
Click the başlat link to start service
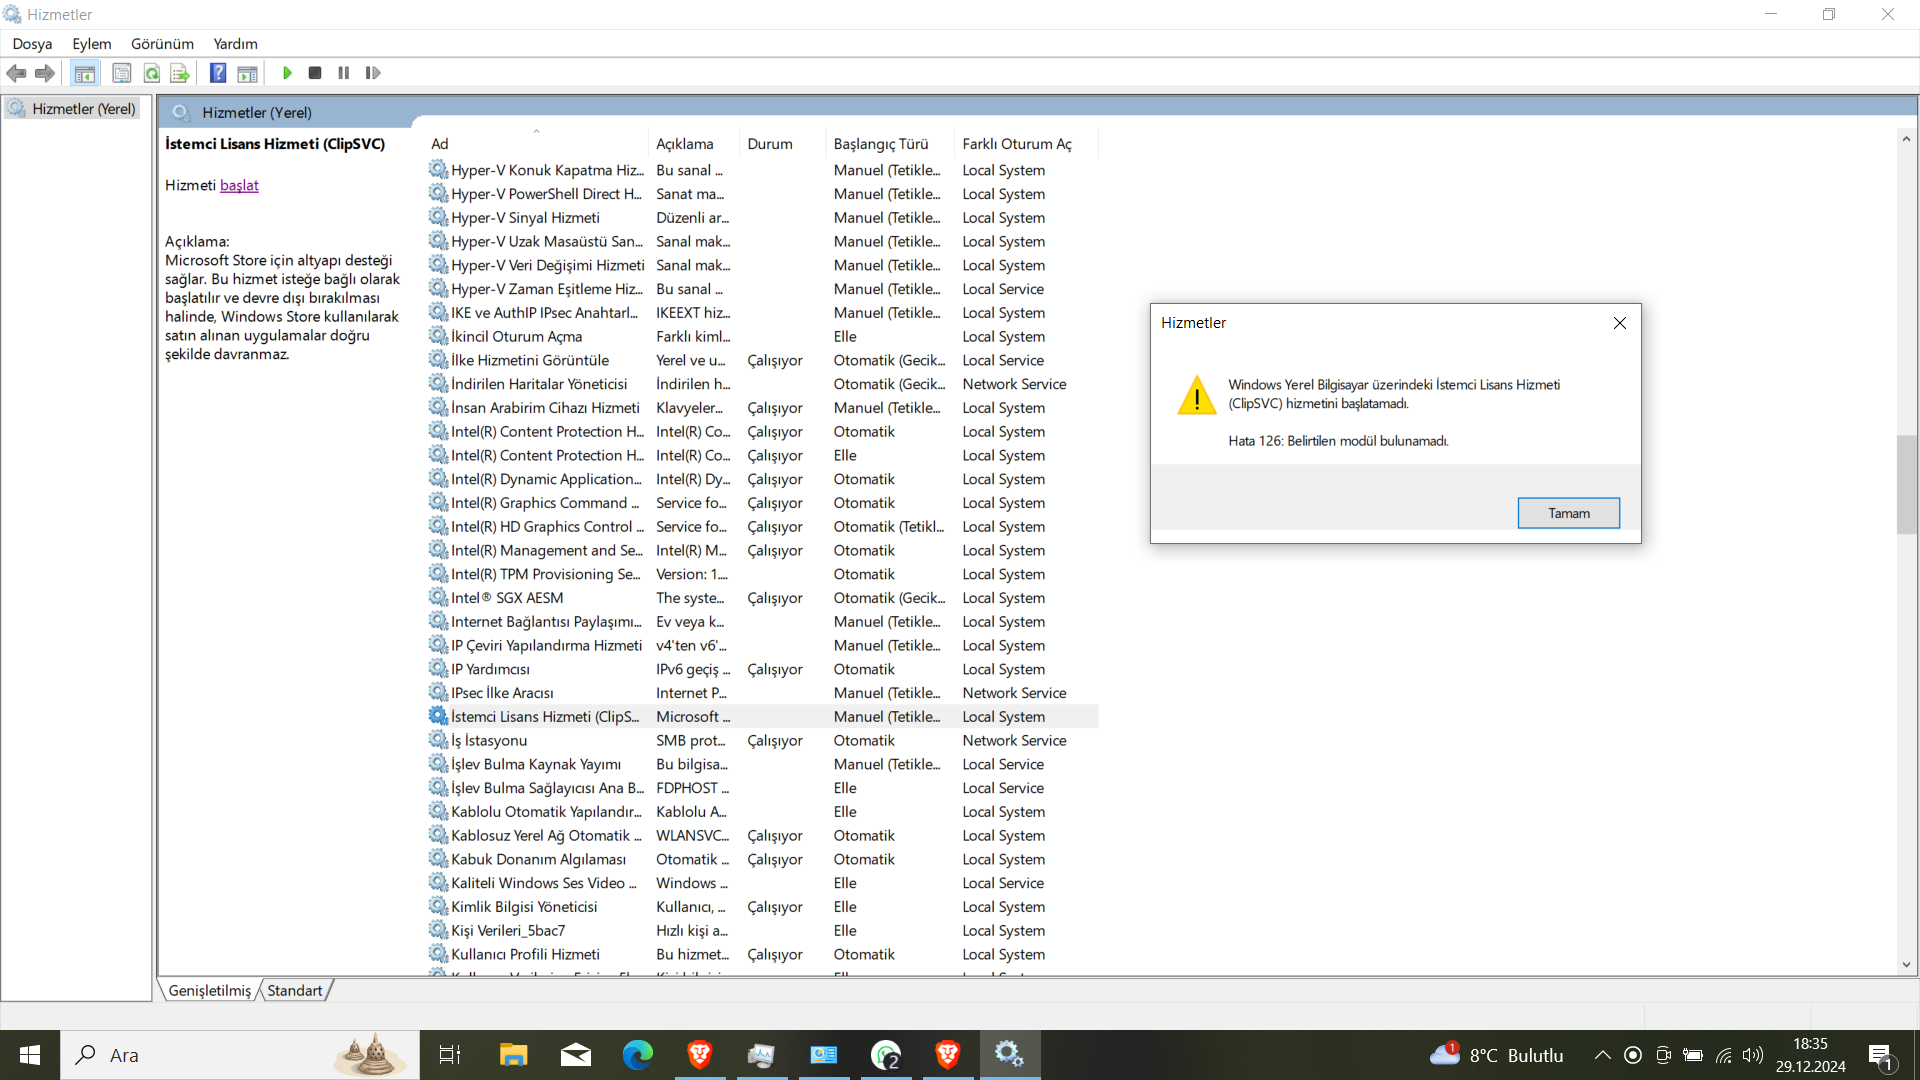[239, 185]
